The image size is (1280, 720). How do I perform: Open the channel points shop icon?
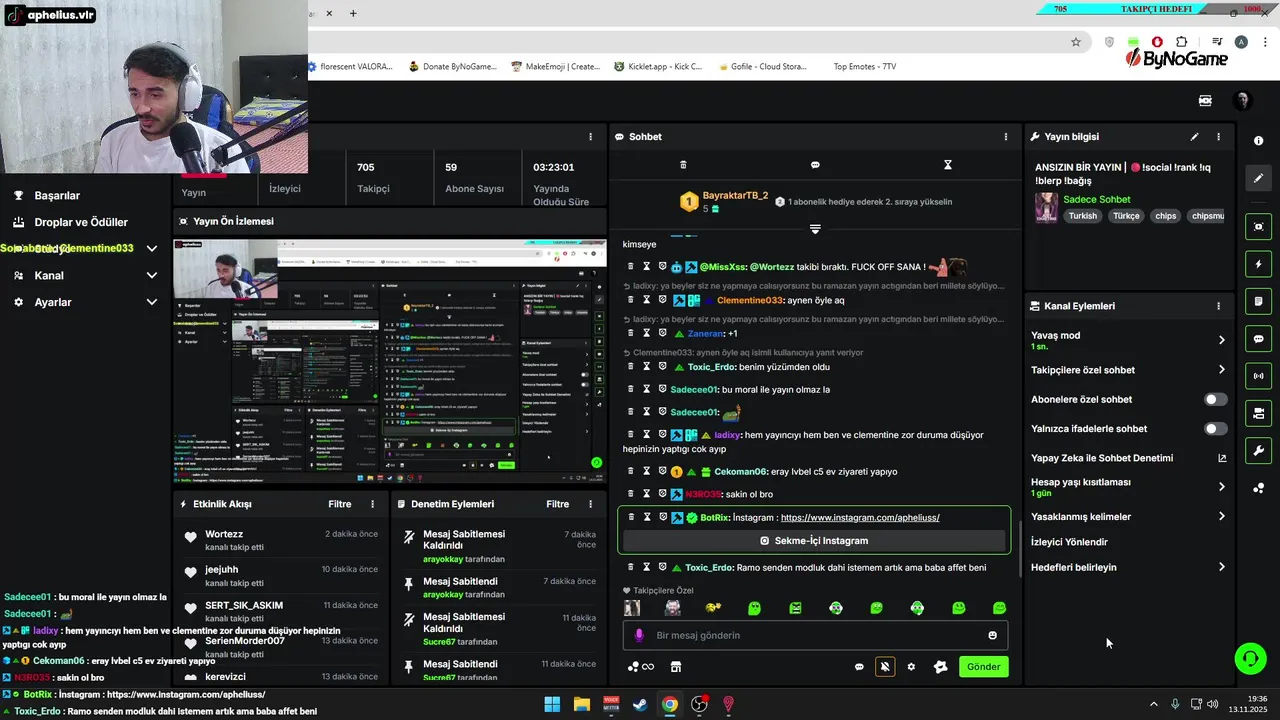[675, 667]
